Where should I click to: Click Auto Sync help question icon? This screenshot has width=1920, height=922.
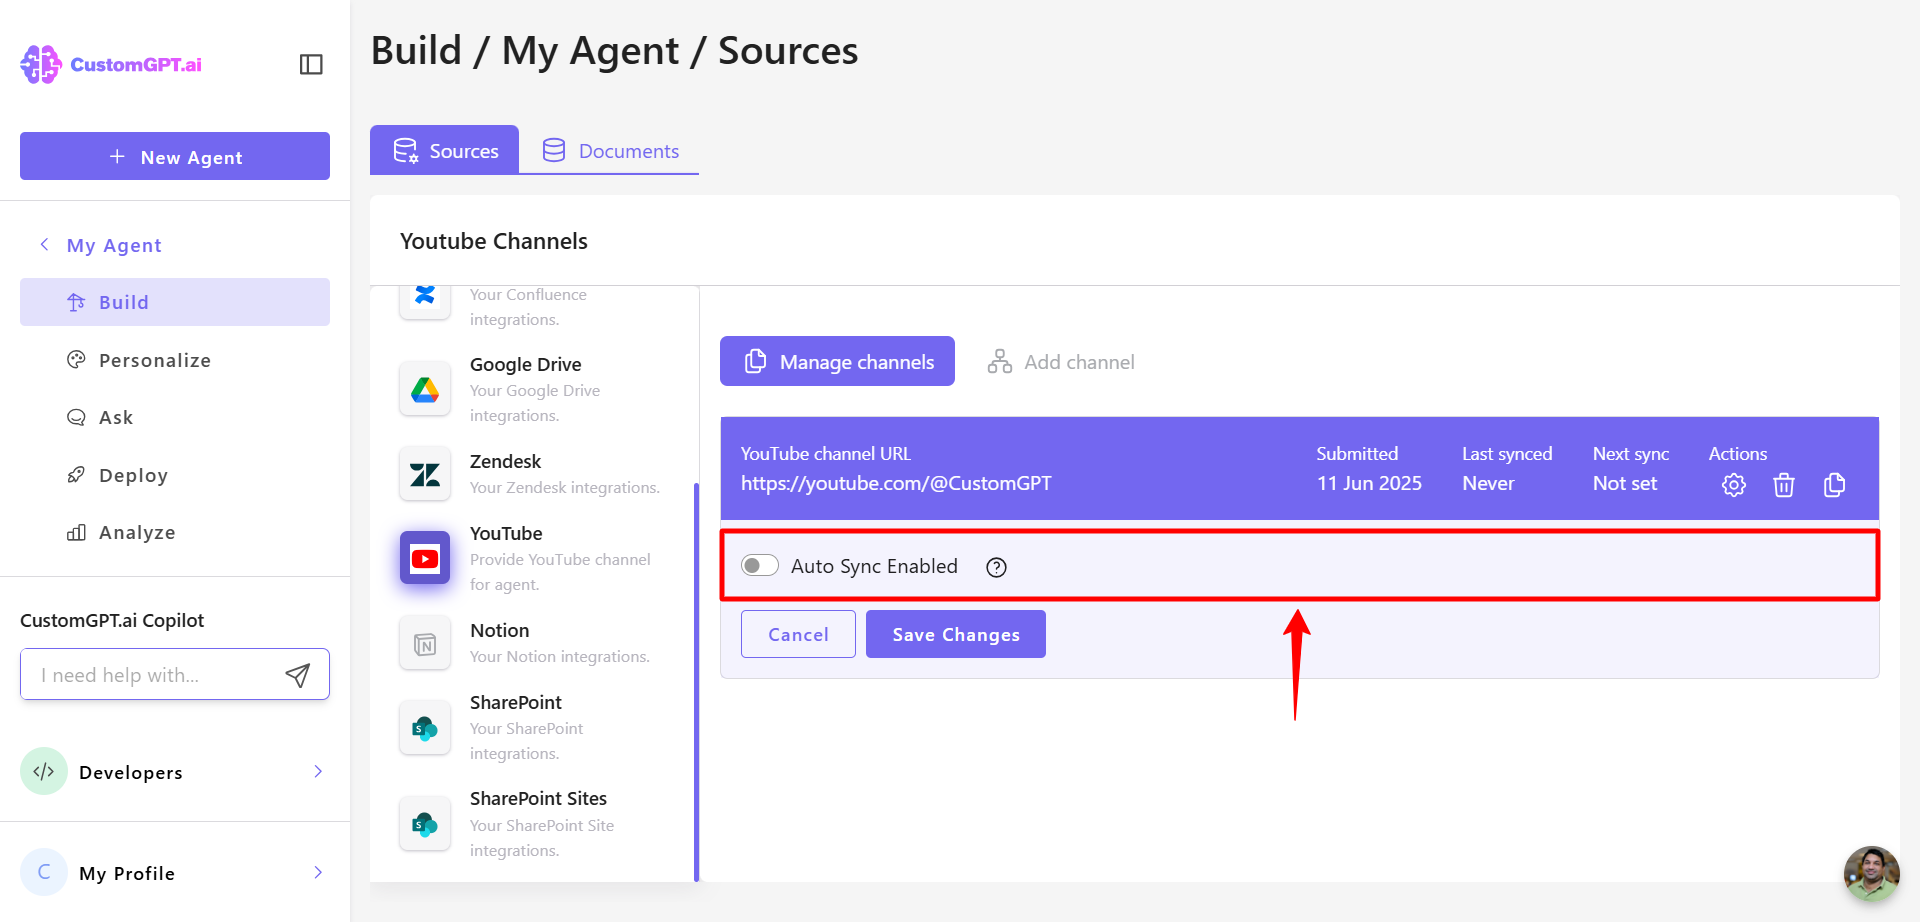click(996, 567)
